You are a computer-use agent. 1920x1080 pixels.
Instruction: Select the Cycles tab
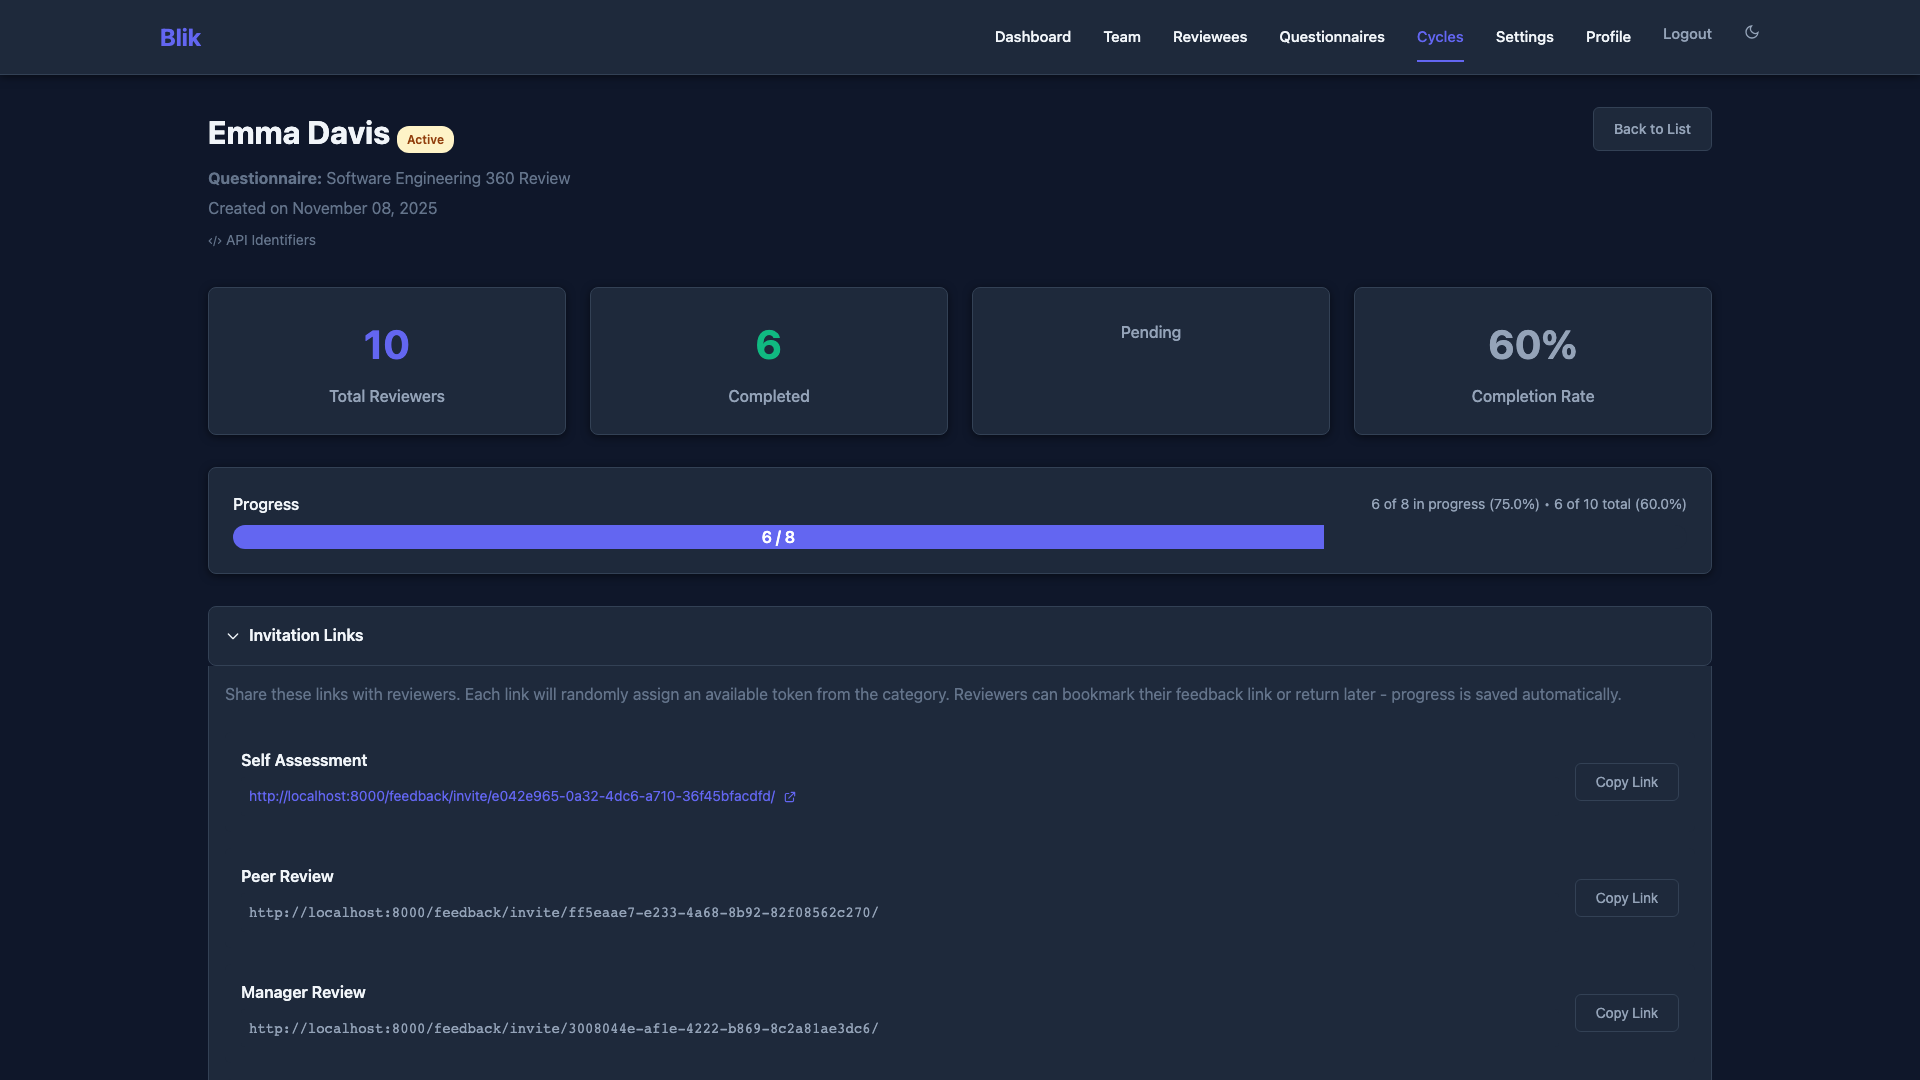[1440, 37]
